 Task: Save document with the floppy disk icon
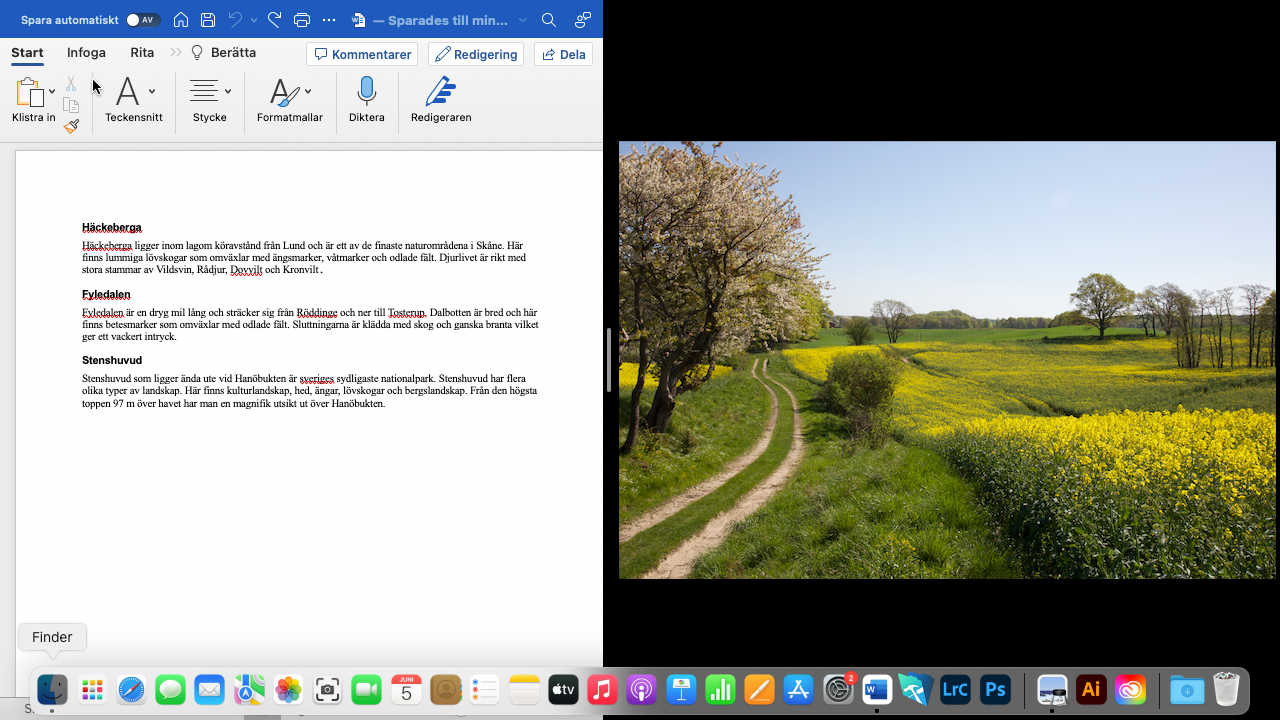(x=208, y=20)
